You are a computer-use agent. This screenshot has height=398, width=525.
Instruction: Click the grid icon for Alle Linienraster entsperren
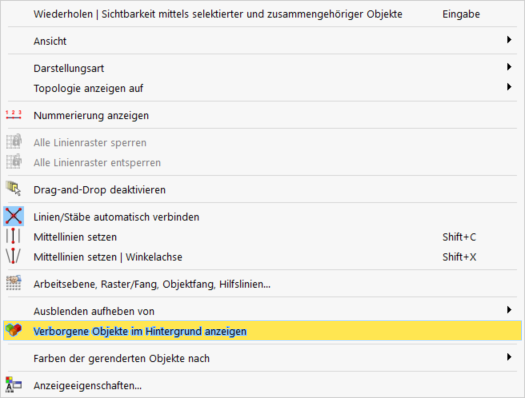(14, 162)
